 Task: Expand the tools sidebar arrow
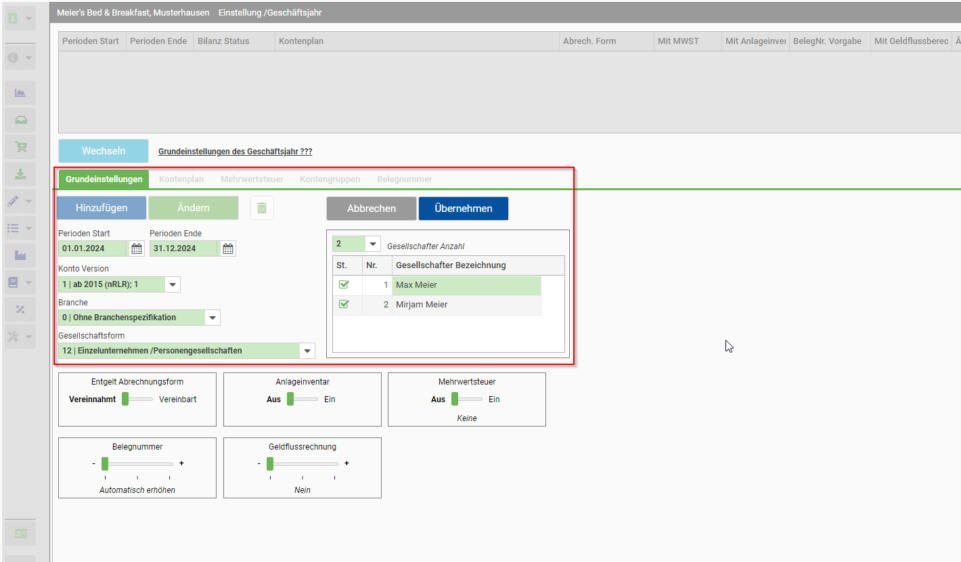tap(28, 336)
